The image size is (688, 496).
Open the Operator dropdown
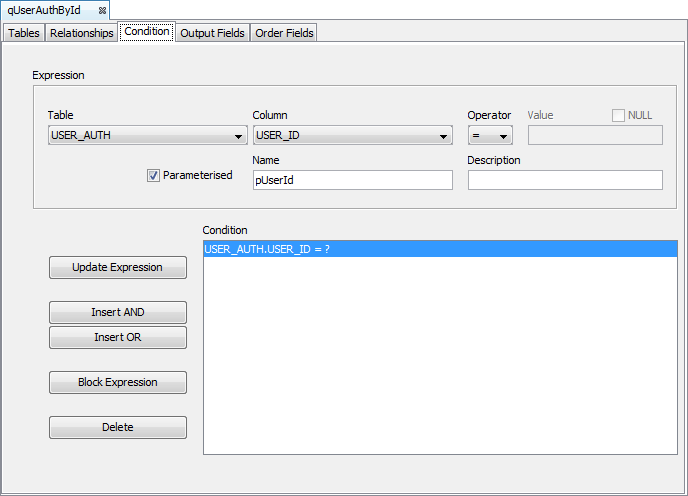(490, 136)
